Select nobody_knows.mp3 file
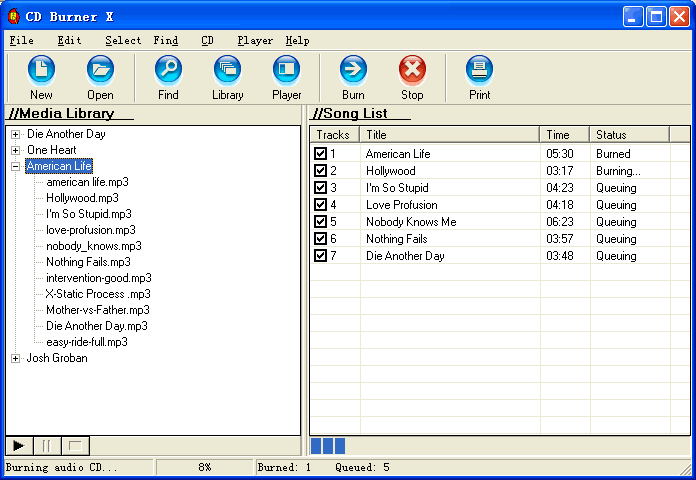The width and height of the screenshot is (696, 480). point(94,246)
